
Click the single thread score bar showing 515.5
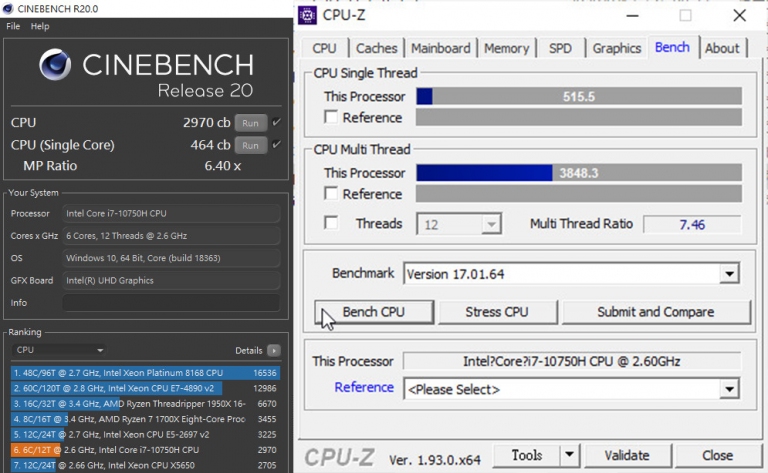(x=578, y=96)
